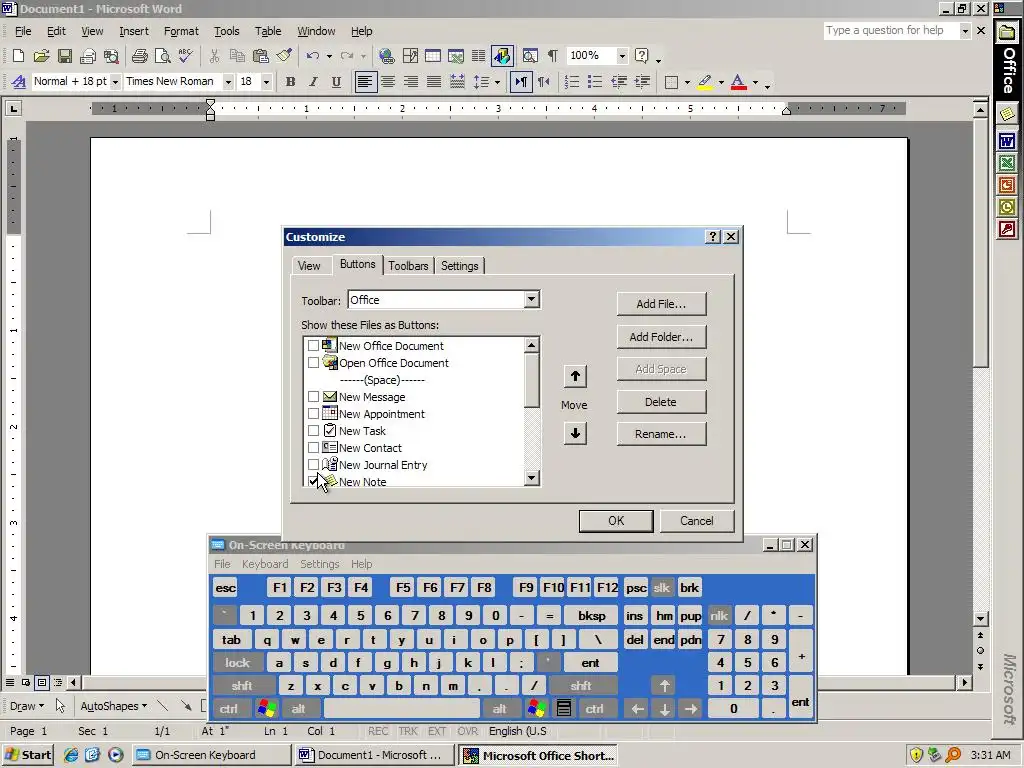1024x768 pixels.
Task: Tick the New Task checkbox
Action: (313, 430)
